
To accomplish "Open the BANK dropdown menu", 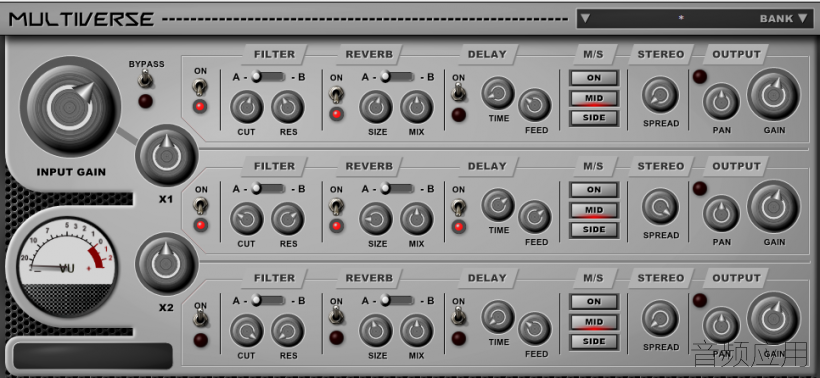I will (x=783, y=19).
